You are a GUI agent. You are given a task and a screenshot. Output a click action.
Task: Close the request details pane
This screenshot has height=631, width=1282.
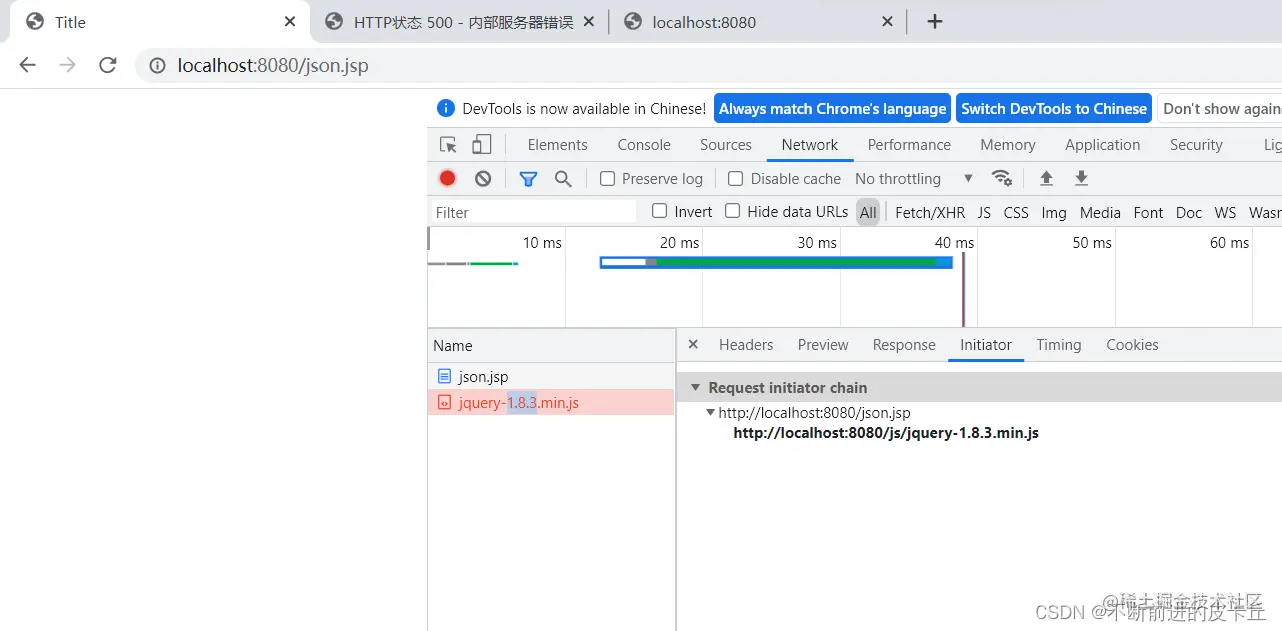pyautogui.click(x=693, y=344)
